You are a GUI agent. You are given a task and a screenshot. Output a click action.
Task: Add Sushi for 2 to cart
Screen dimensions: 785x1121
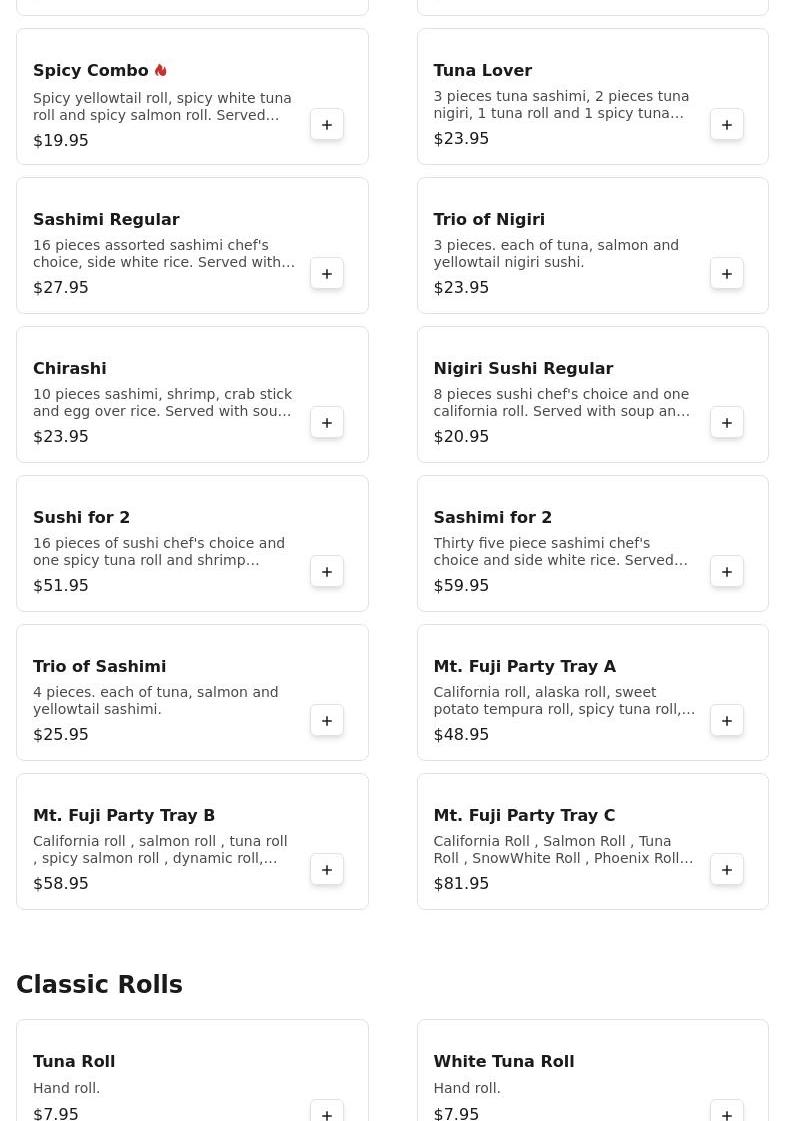[x=327, y=572]
